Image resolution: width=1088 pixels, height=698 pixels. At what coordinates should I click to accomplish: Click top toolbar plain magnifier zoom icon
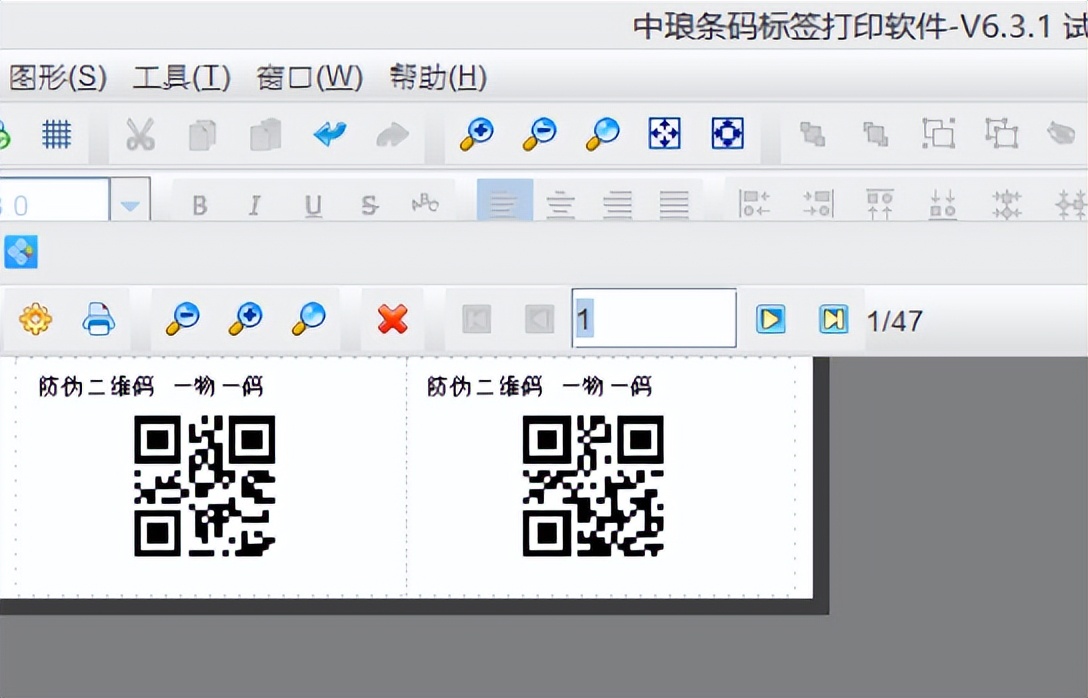[x=602, y=134]
